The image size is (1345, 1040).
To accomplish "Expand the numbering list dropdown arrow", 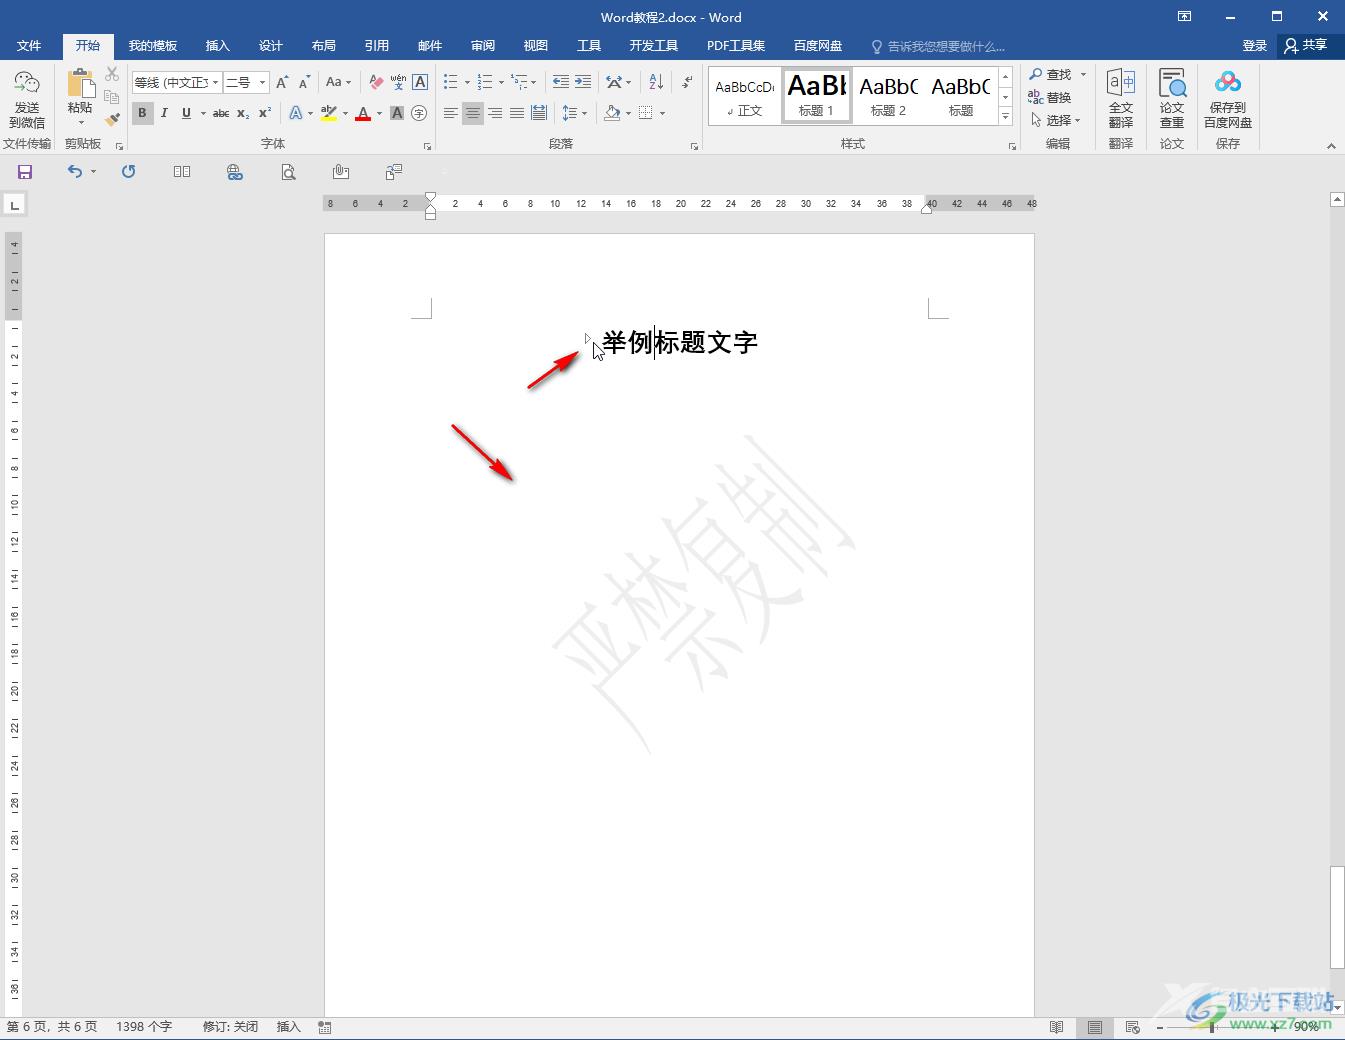I will point(501,82).
